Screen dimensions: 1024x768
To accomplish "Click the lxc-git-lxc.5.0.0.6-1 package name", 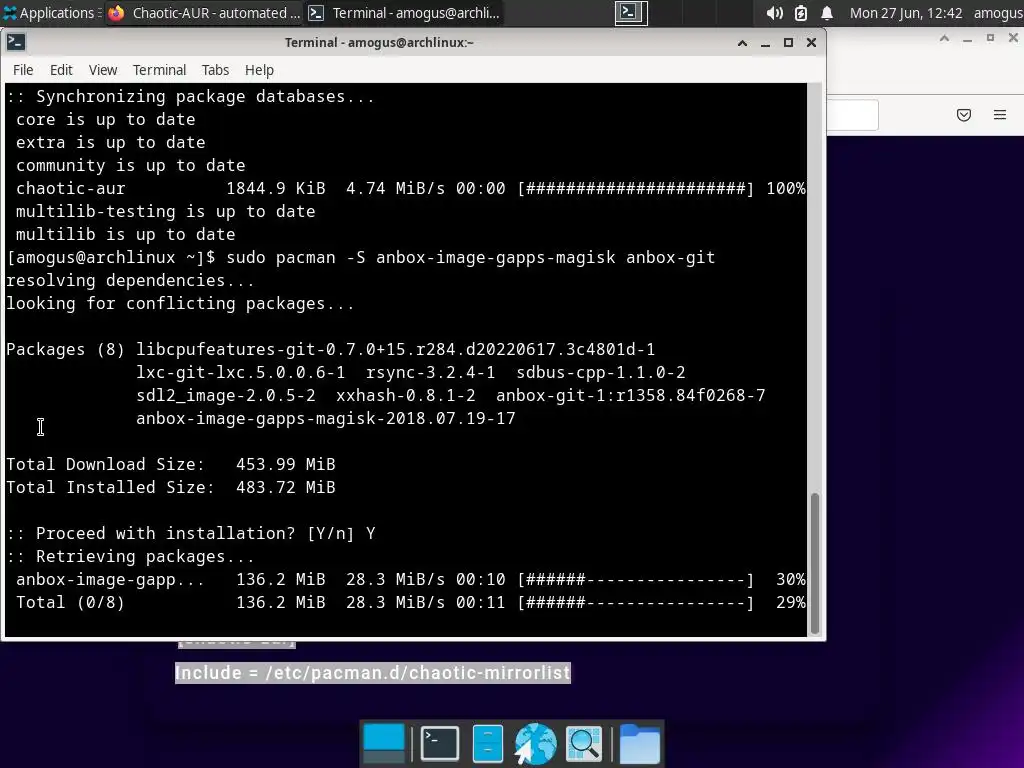I will click(x=240, y=372).
